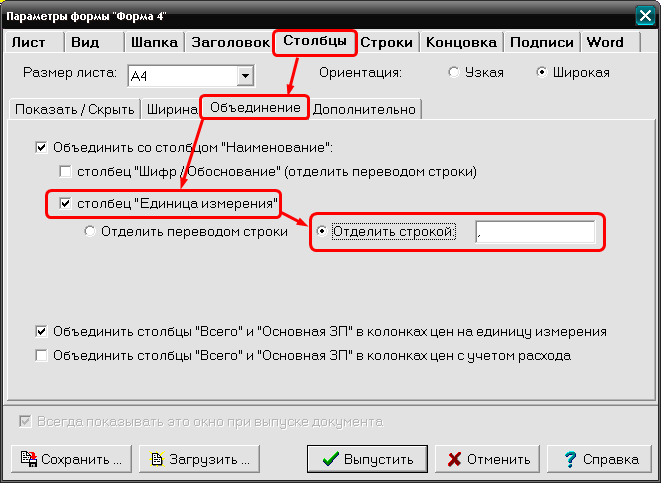
Task: Open Справка help button
Action: (599, 459)
